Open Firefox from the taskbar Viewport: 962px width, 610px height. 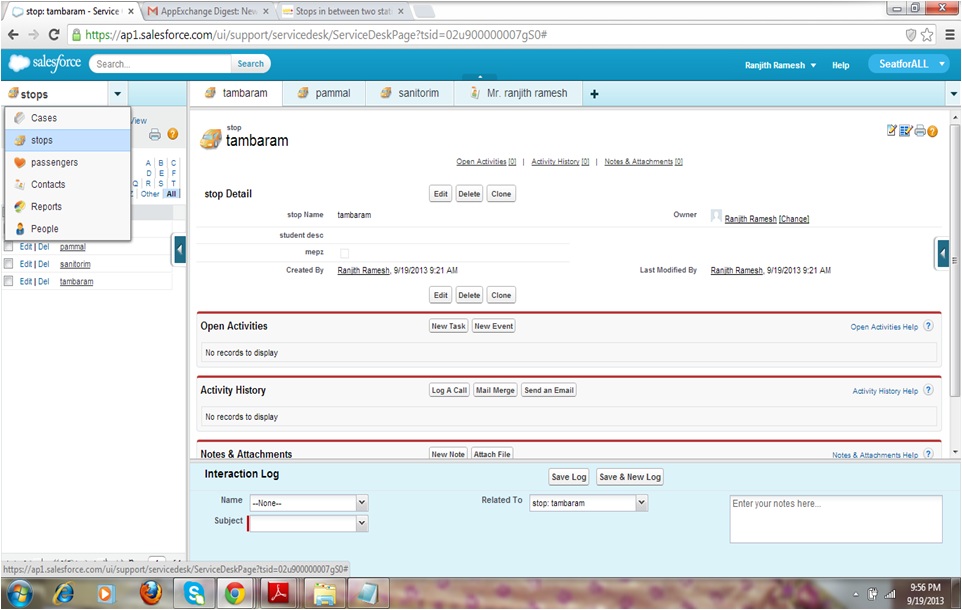click(x=151, y=593)
